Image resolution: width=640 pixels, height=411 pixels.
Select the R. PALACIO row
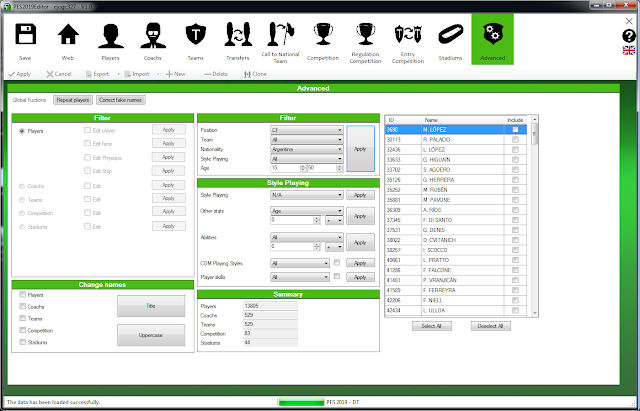(456, 140)
